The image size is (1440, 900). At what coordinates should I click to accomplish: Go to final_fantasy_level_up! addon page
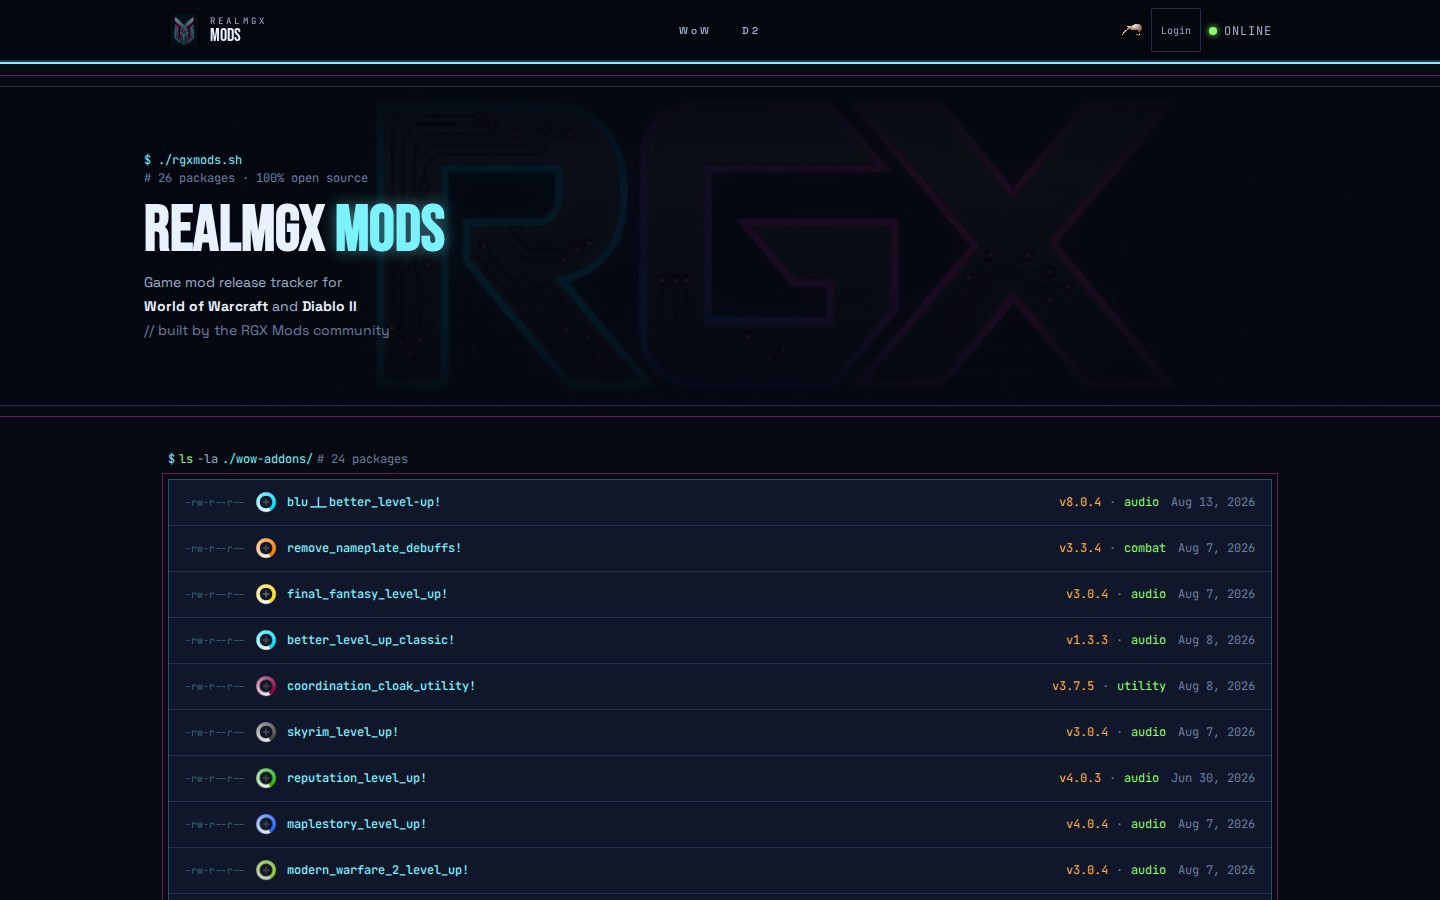(x=367, y=594)
